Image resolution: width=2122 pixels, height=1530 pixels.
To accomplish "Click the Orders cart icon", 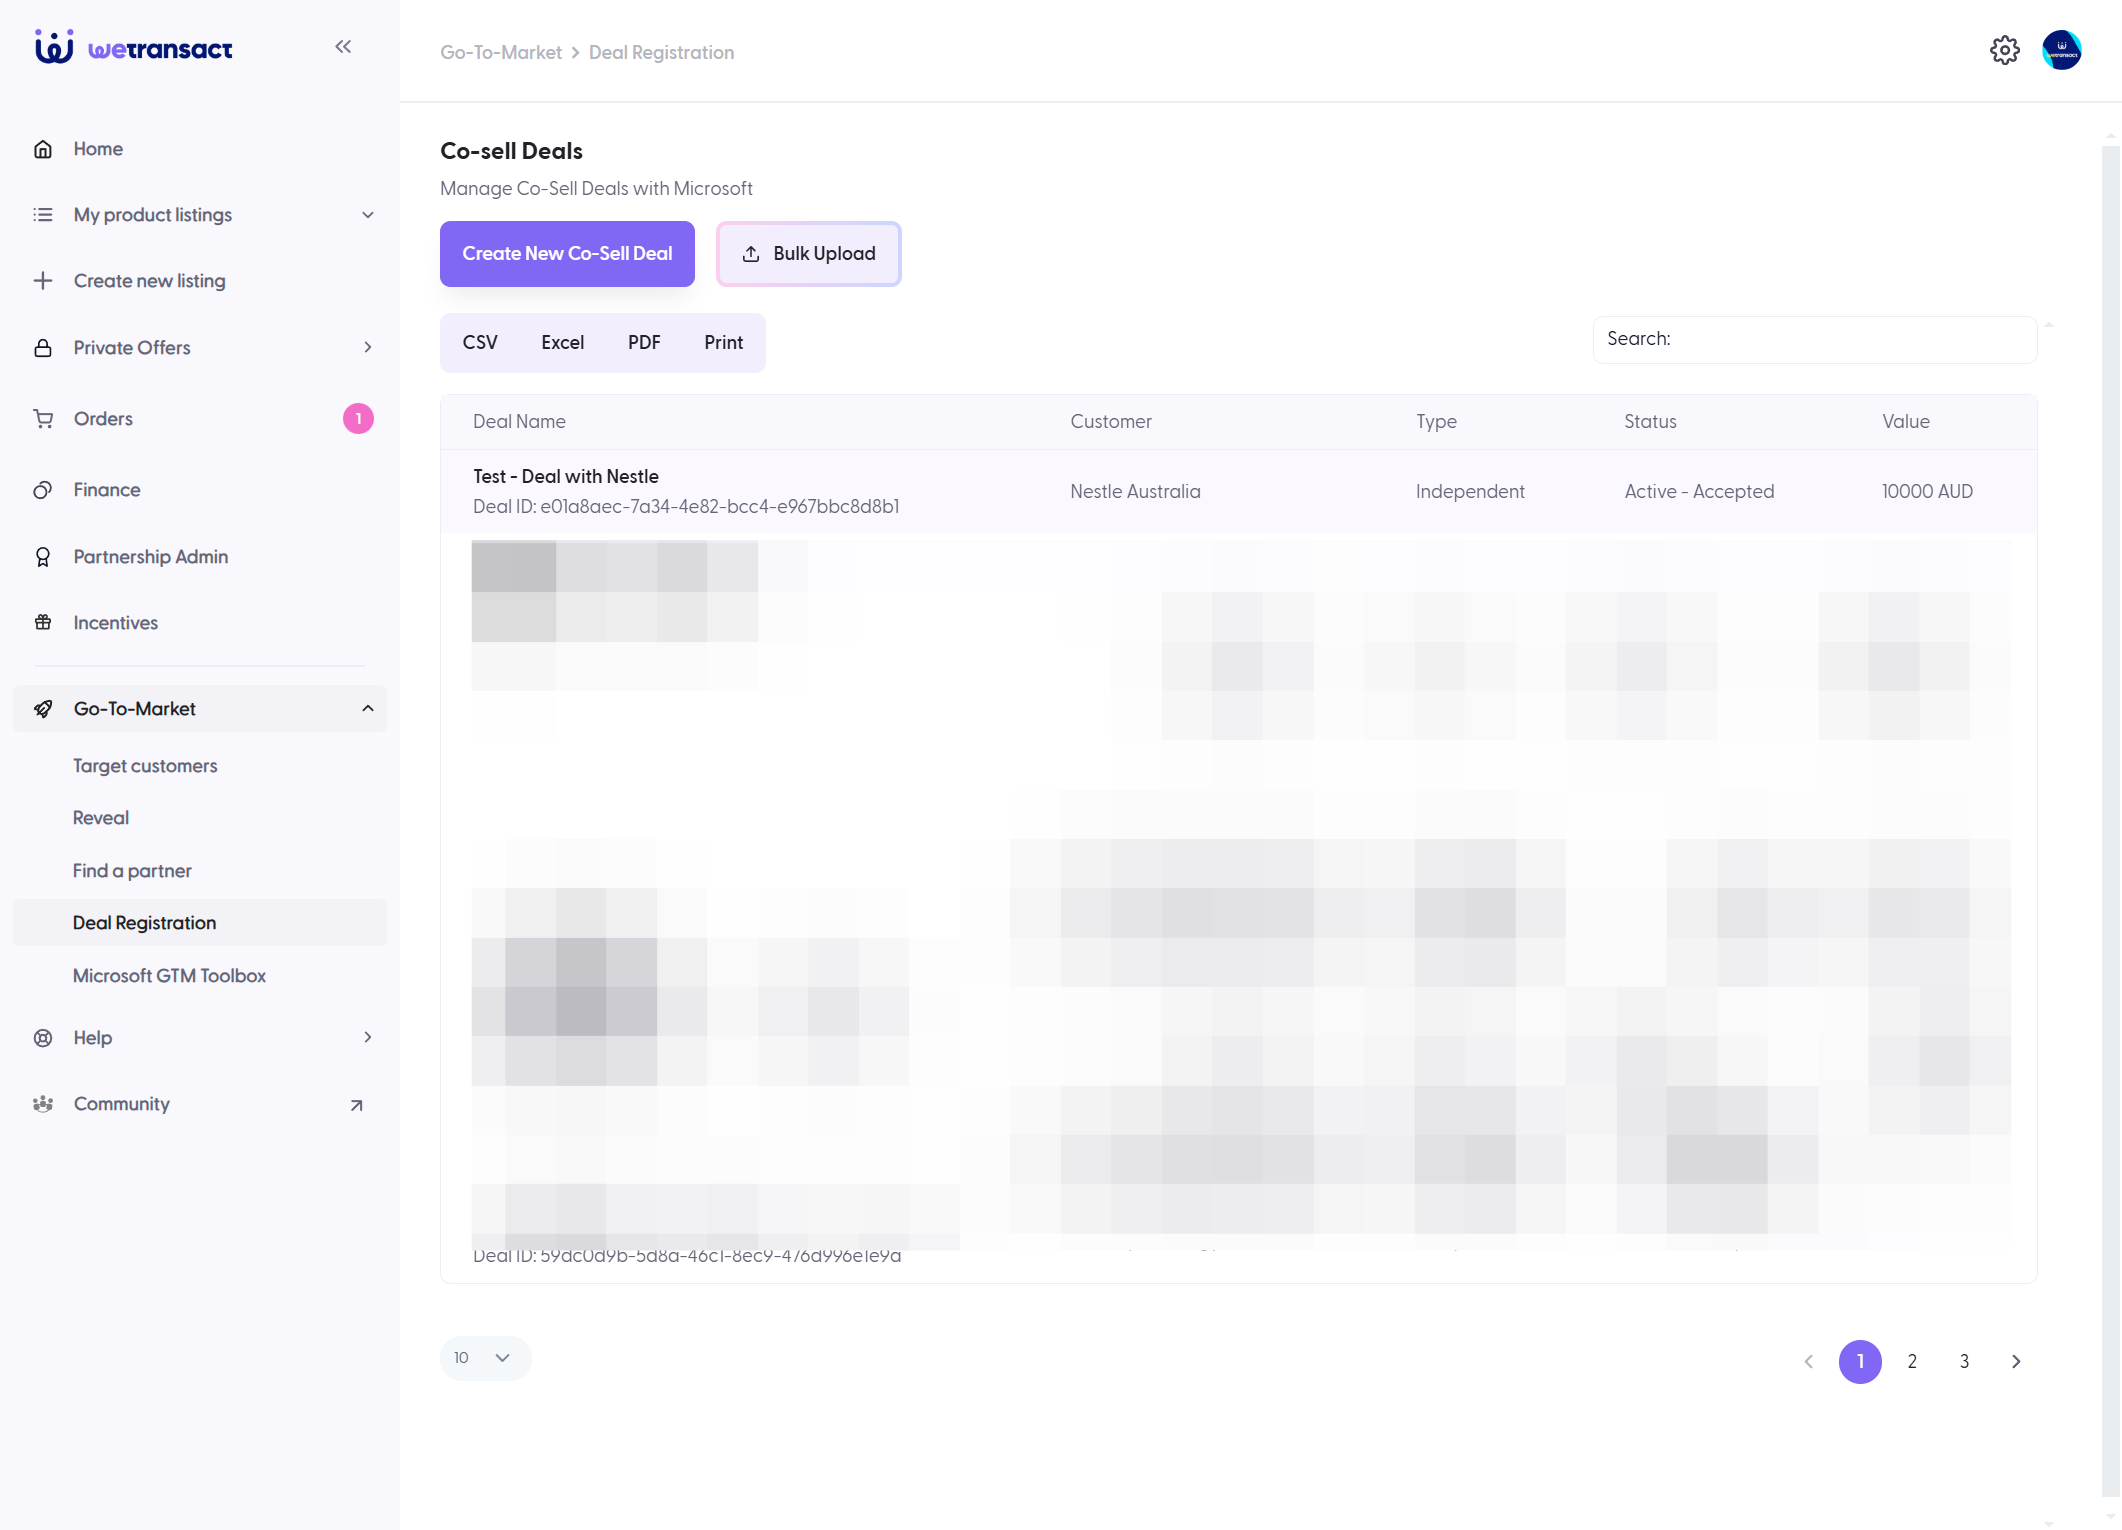I will (43, 419).
